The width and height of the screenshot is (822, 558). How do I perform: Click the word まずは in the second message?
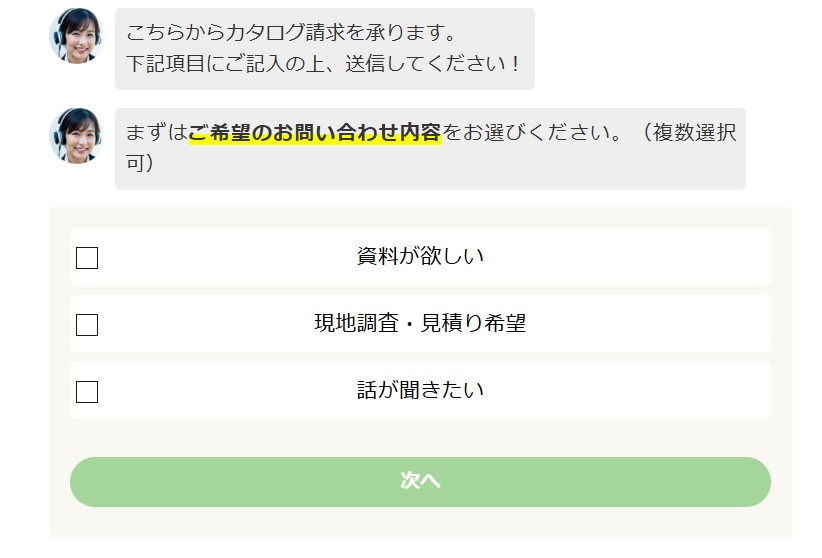[156, 133]
